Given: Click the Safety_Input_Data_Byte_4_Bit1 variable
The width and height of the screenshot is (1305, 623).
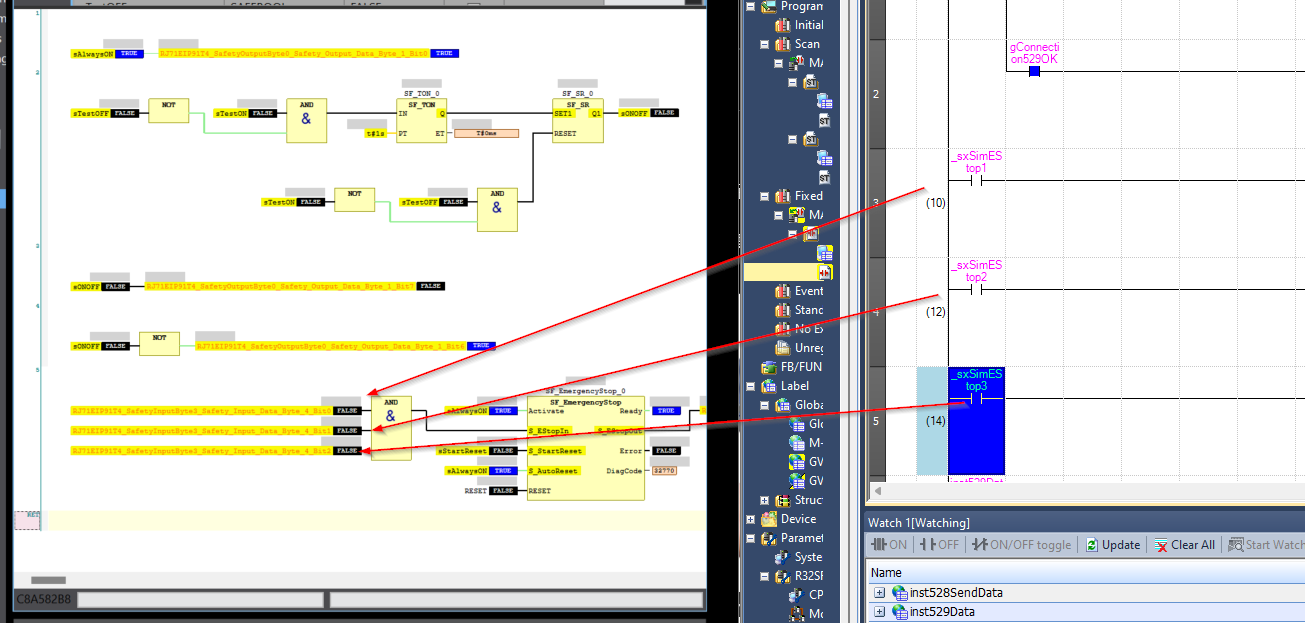Looking at the screenshot, I should (202, 431).
